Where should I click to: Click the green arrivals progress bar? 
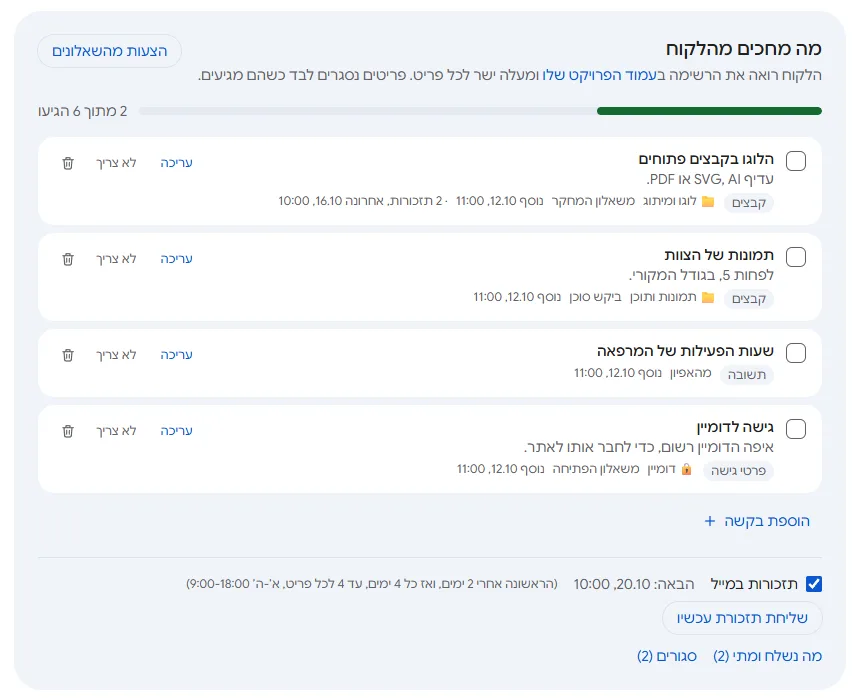pyautogui.click(x=709, y=111)
